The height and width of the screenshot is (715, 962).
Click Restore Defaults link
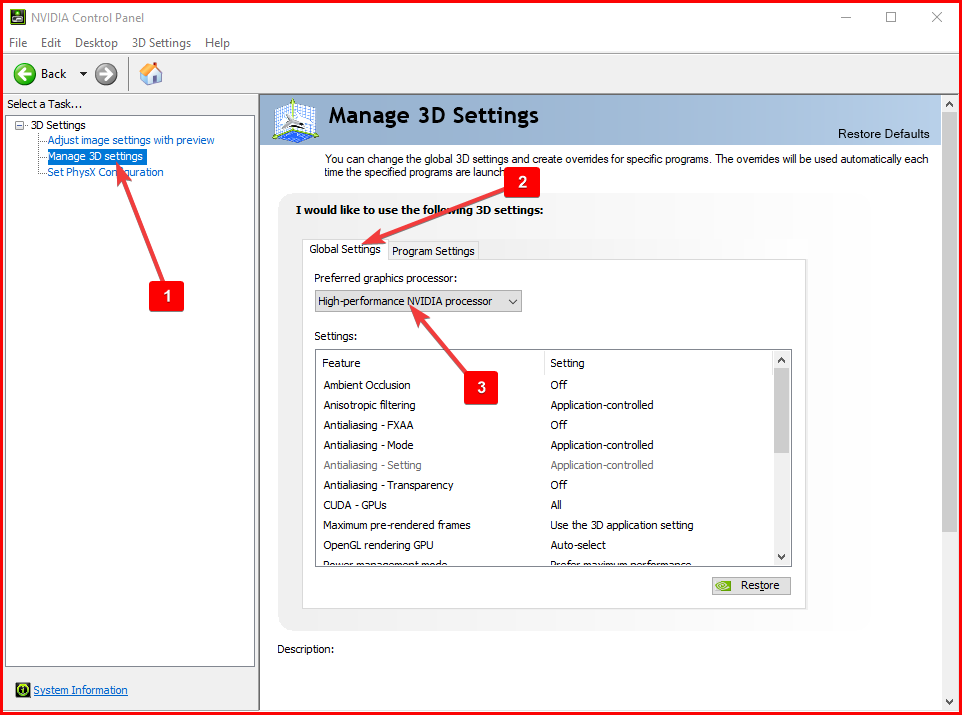click(883, 134)
